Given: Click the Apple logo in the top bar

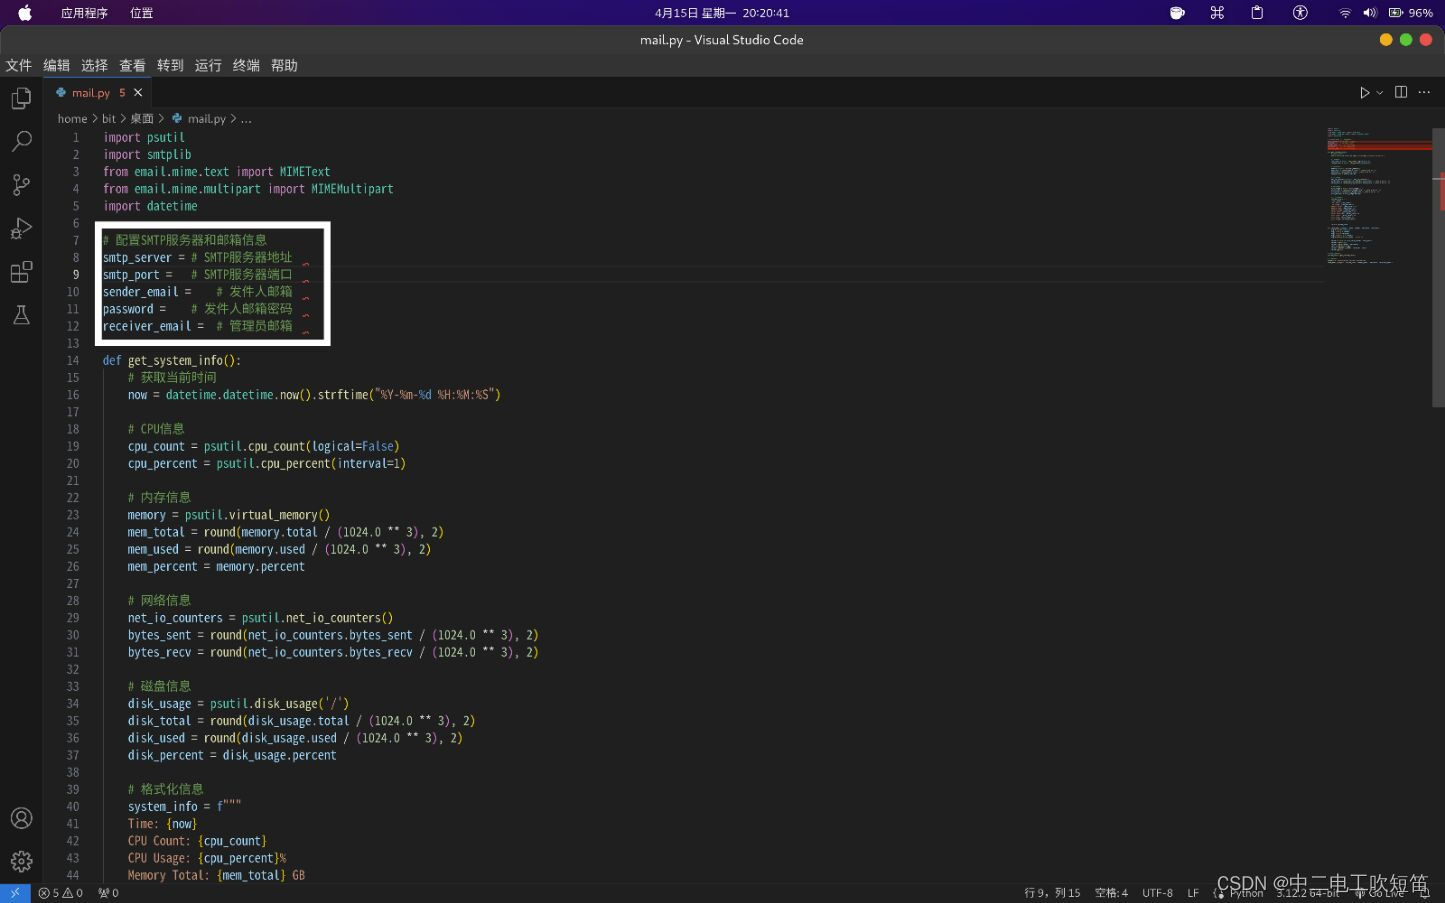Looking at the screenshot, I should point(25,13).
